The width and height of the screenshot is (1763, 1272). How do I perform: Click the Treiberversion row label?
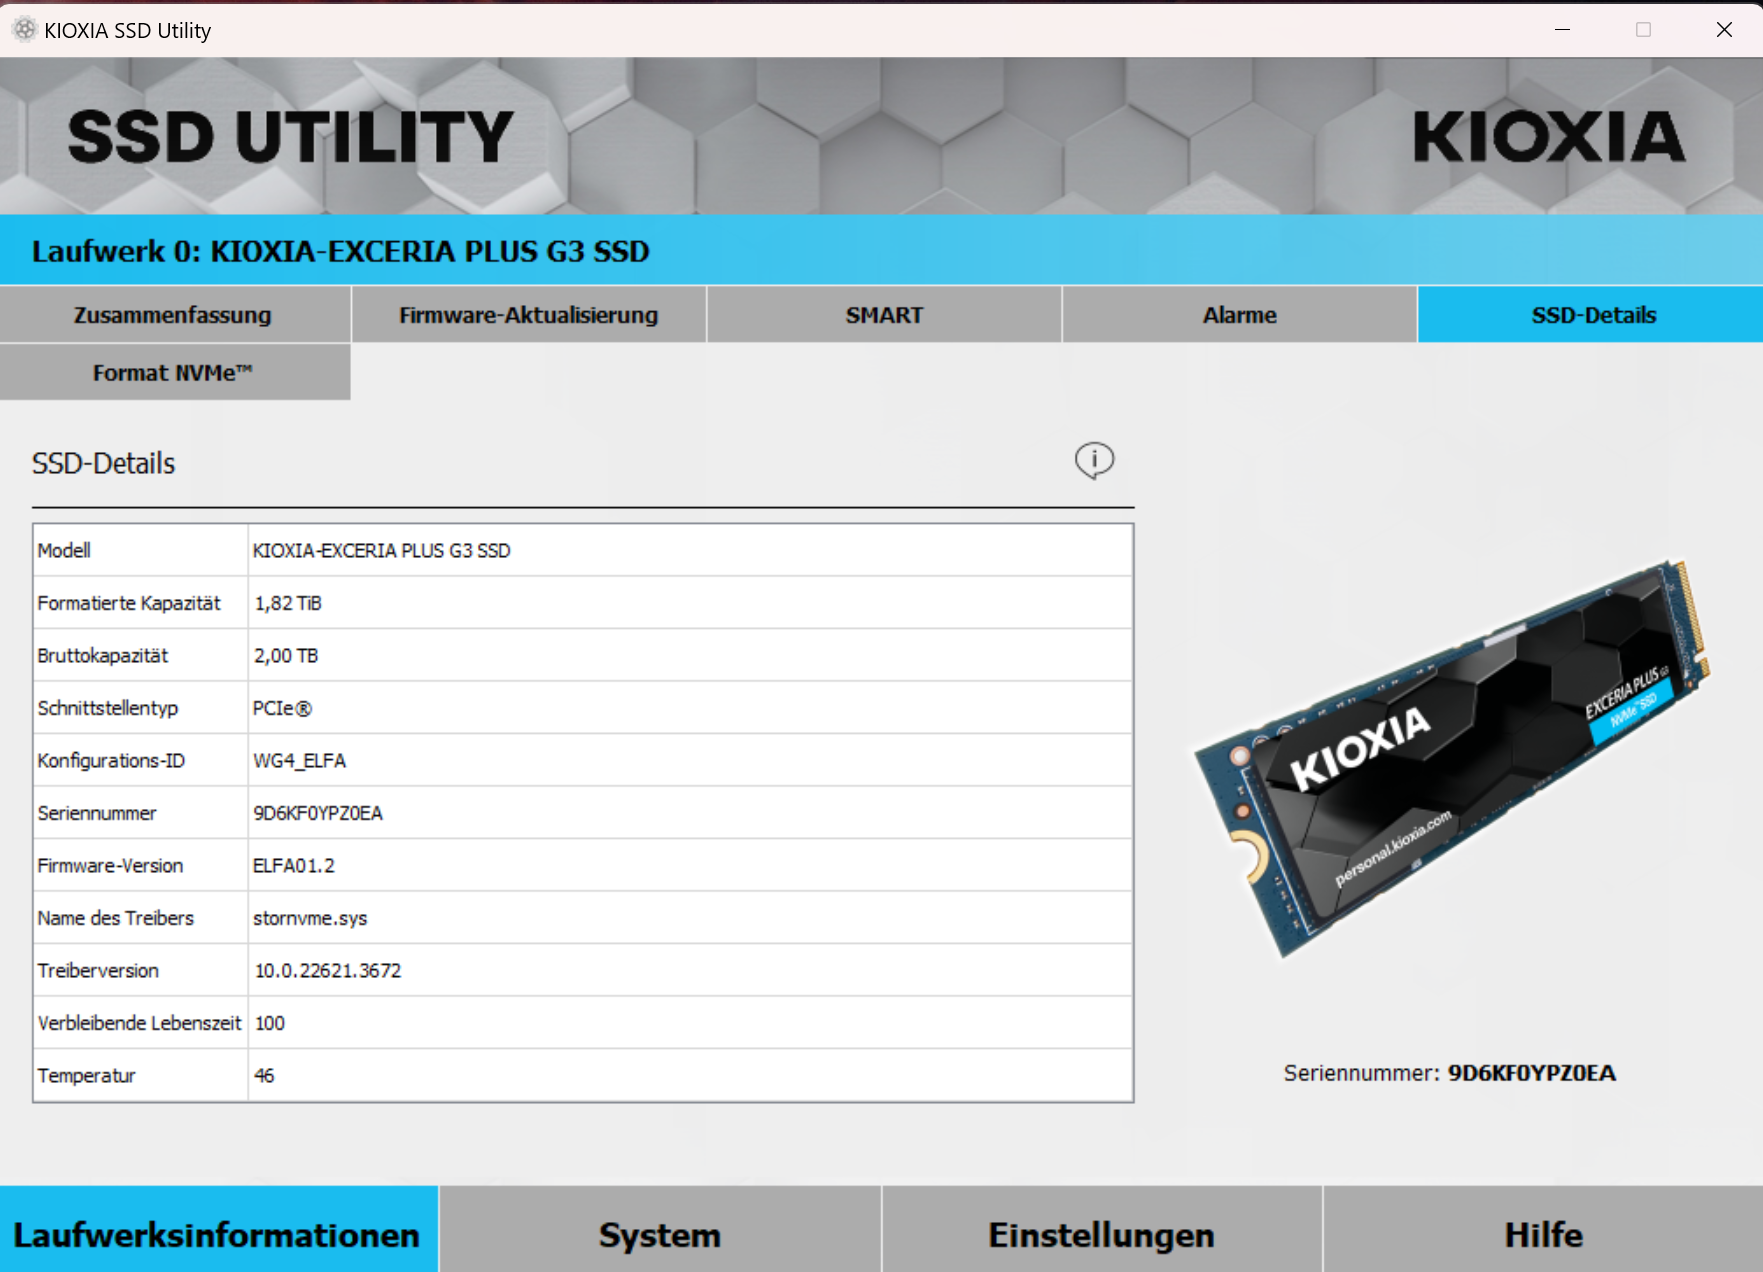tap(98, 971)
